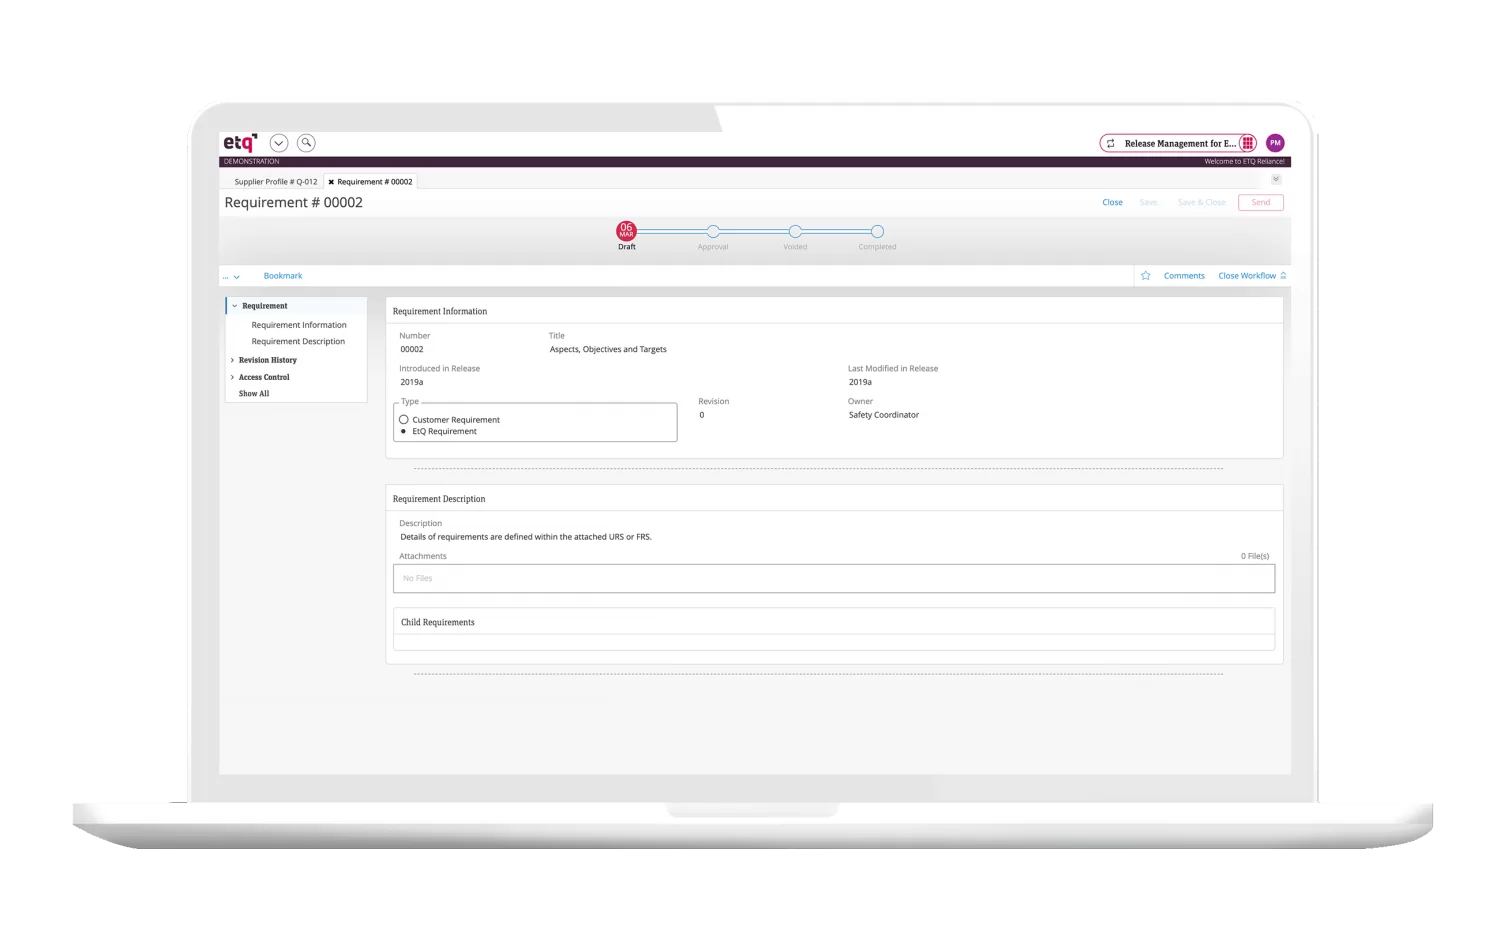Close the Requirement # 00002 tab with X
Screen dimensions: 1500x951
[x=331, y=182]
